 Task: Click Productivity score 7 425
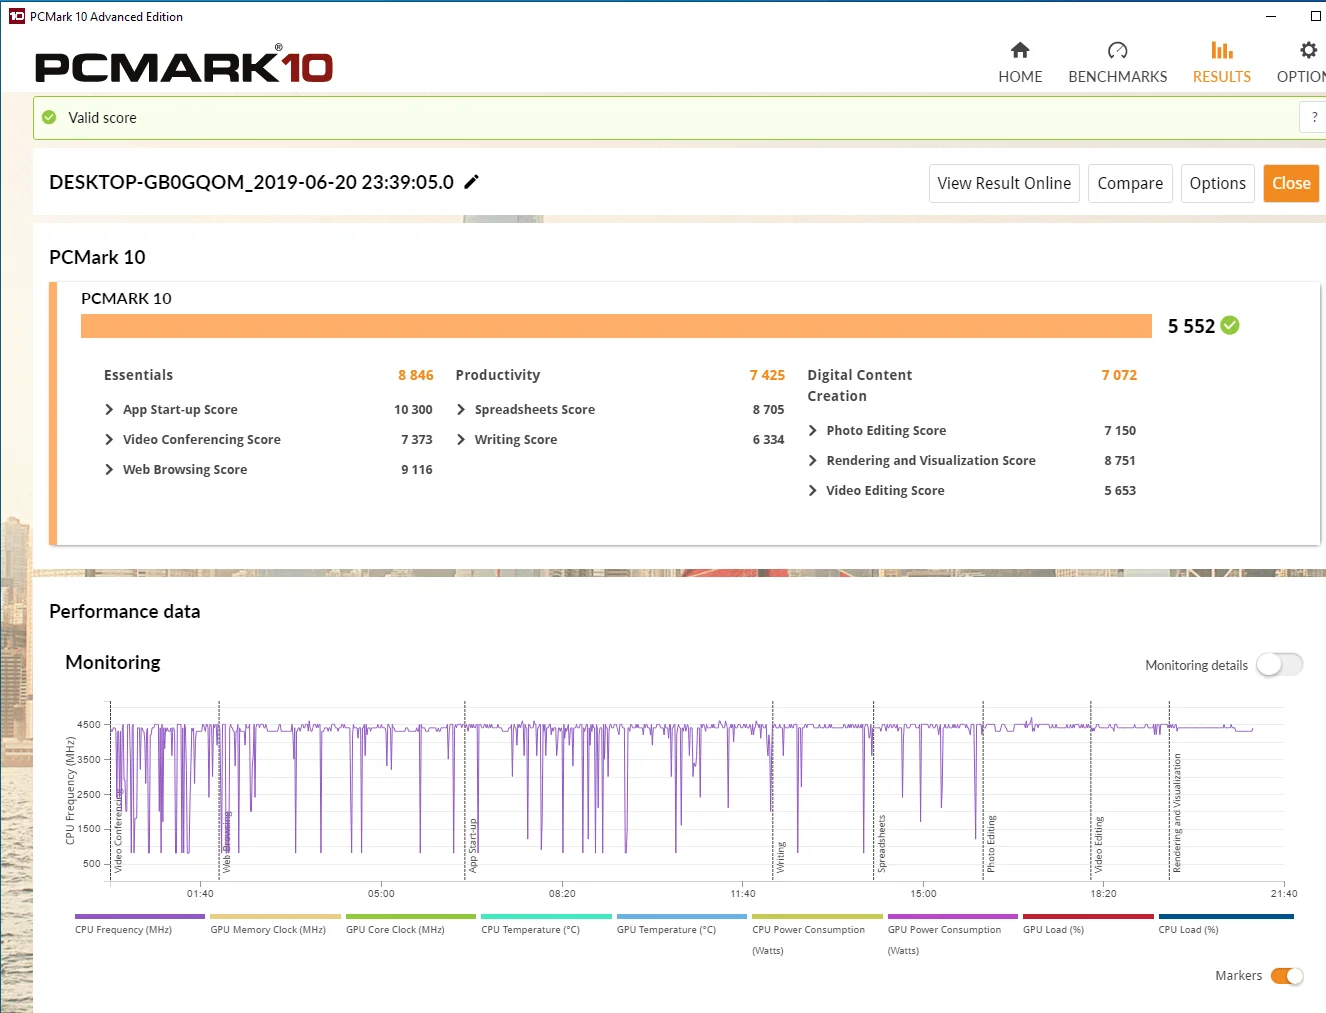[767, 375]
